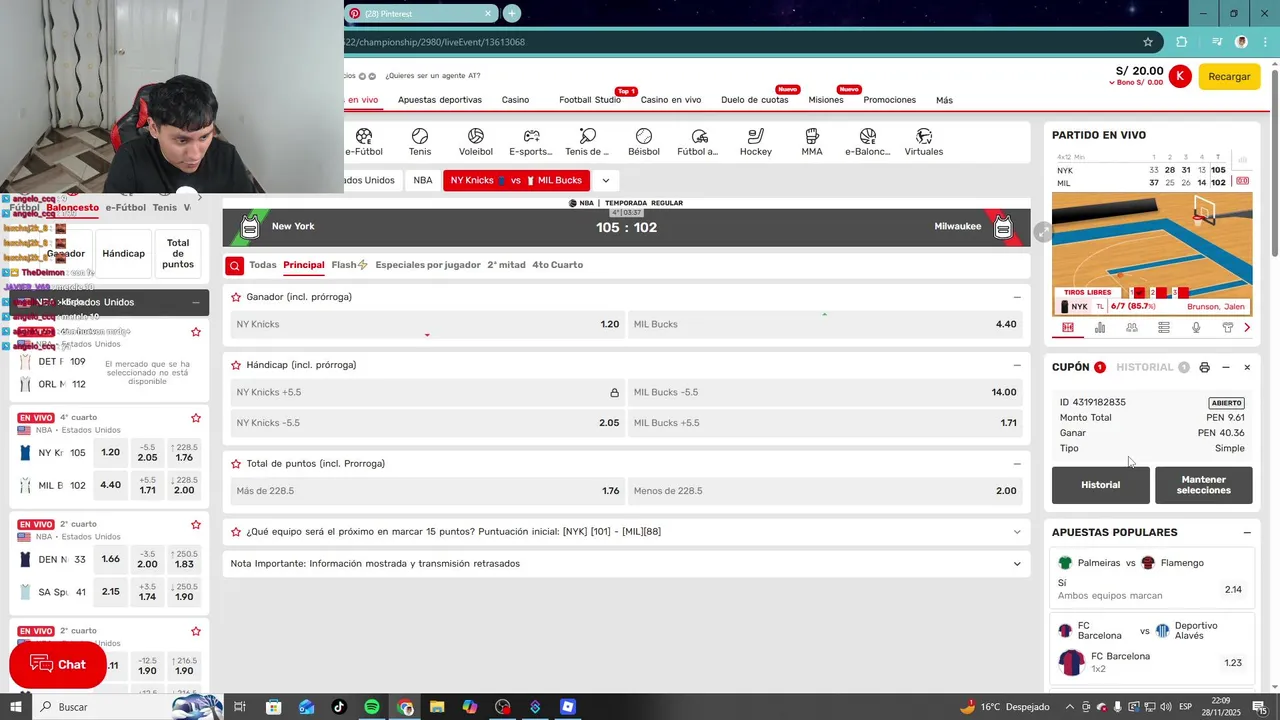Open Apuestas deportivas menu

point(440,100)
